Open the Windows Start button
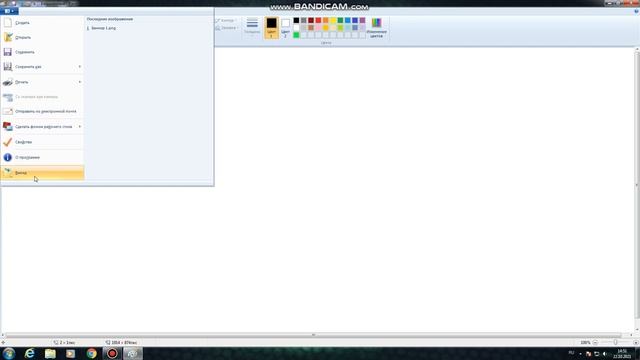The width and height of the screenshot is (640, 360). click(x=9, y=353)
